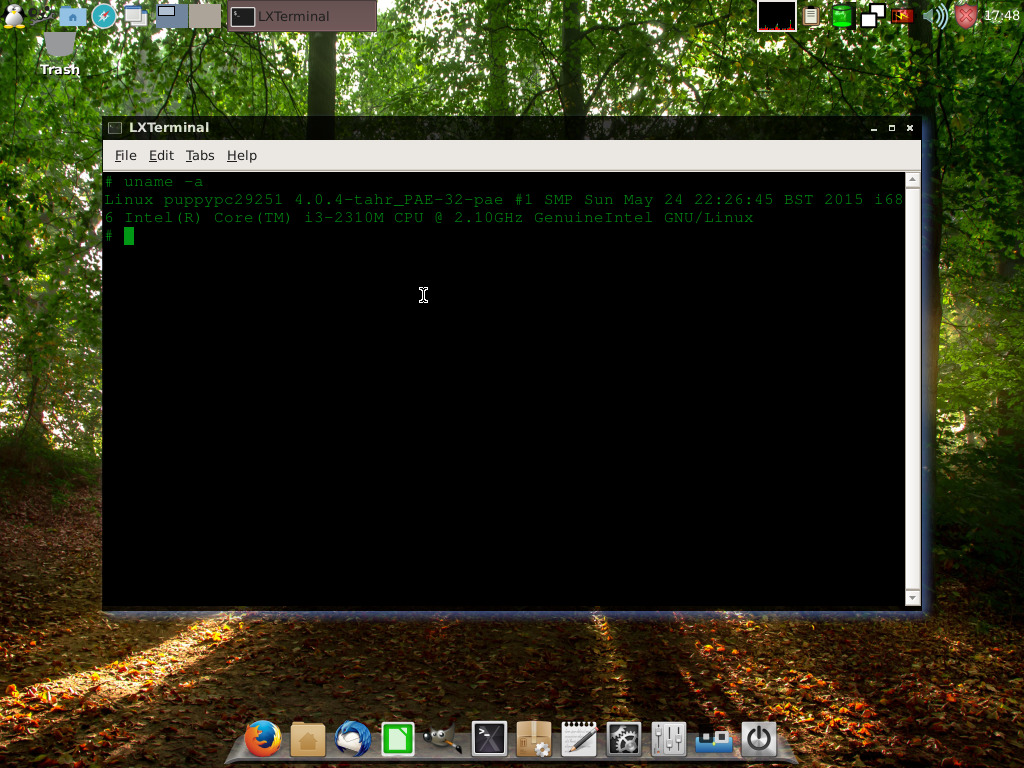Screen dimensions: 1024x768
Task: Open the clipboard manager tray icon
Action: pyautogui.click(x=810, y=16)
